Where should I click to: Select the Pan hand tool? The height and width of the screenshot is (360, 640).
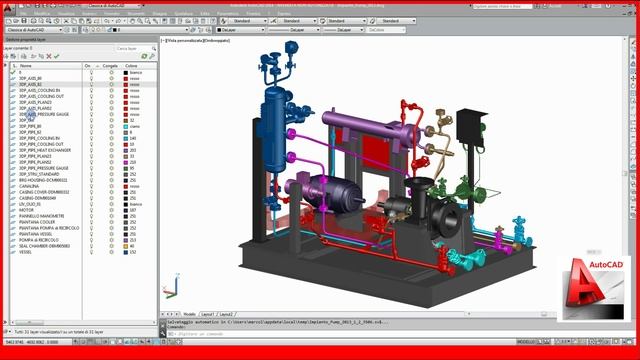click(x=132, y=21)
